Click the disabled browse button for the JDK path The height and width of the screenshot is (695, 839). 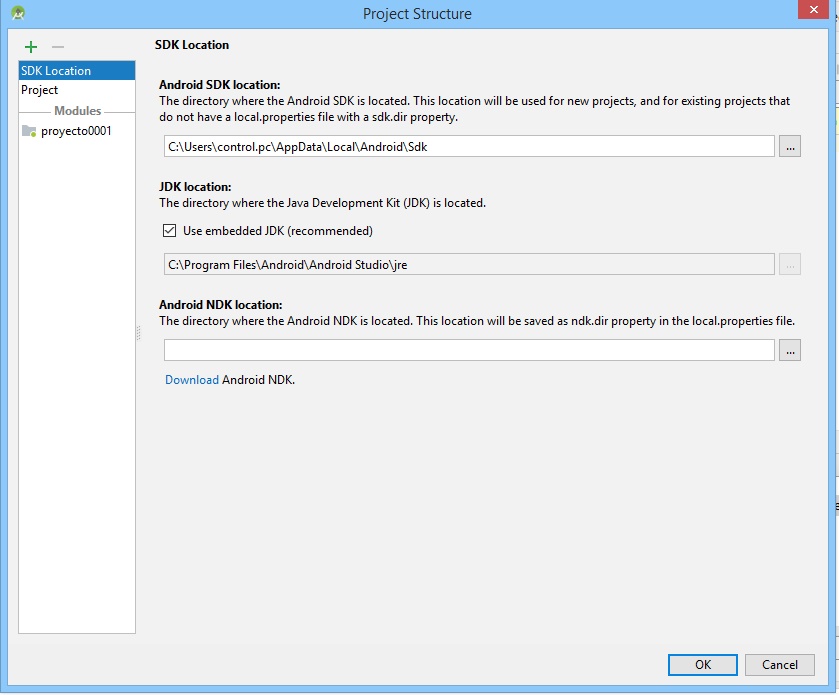pos(789,264)
